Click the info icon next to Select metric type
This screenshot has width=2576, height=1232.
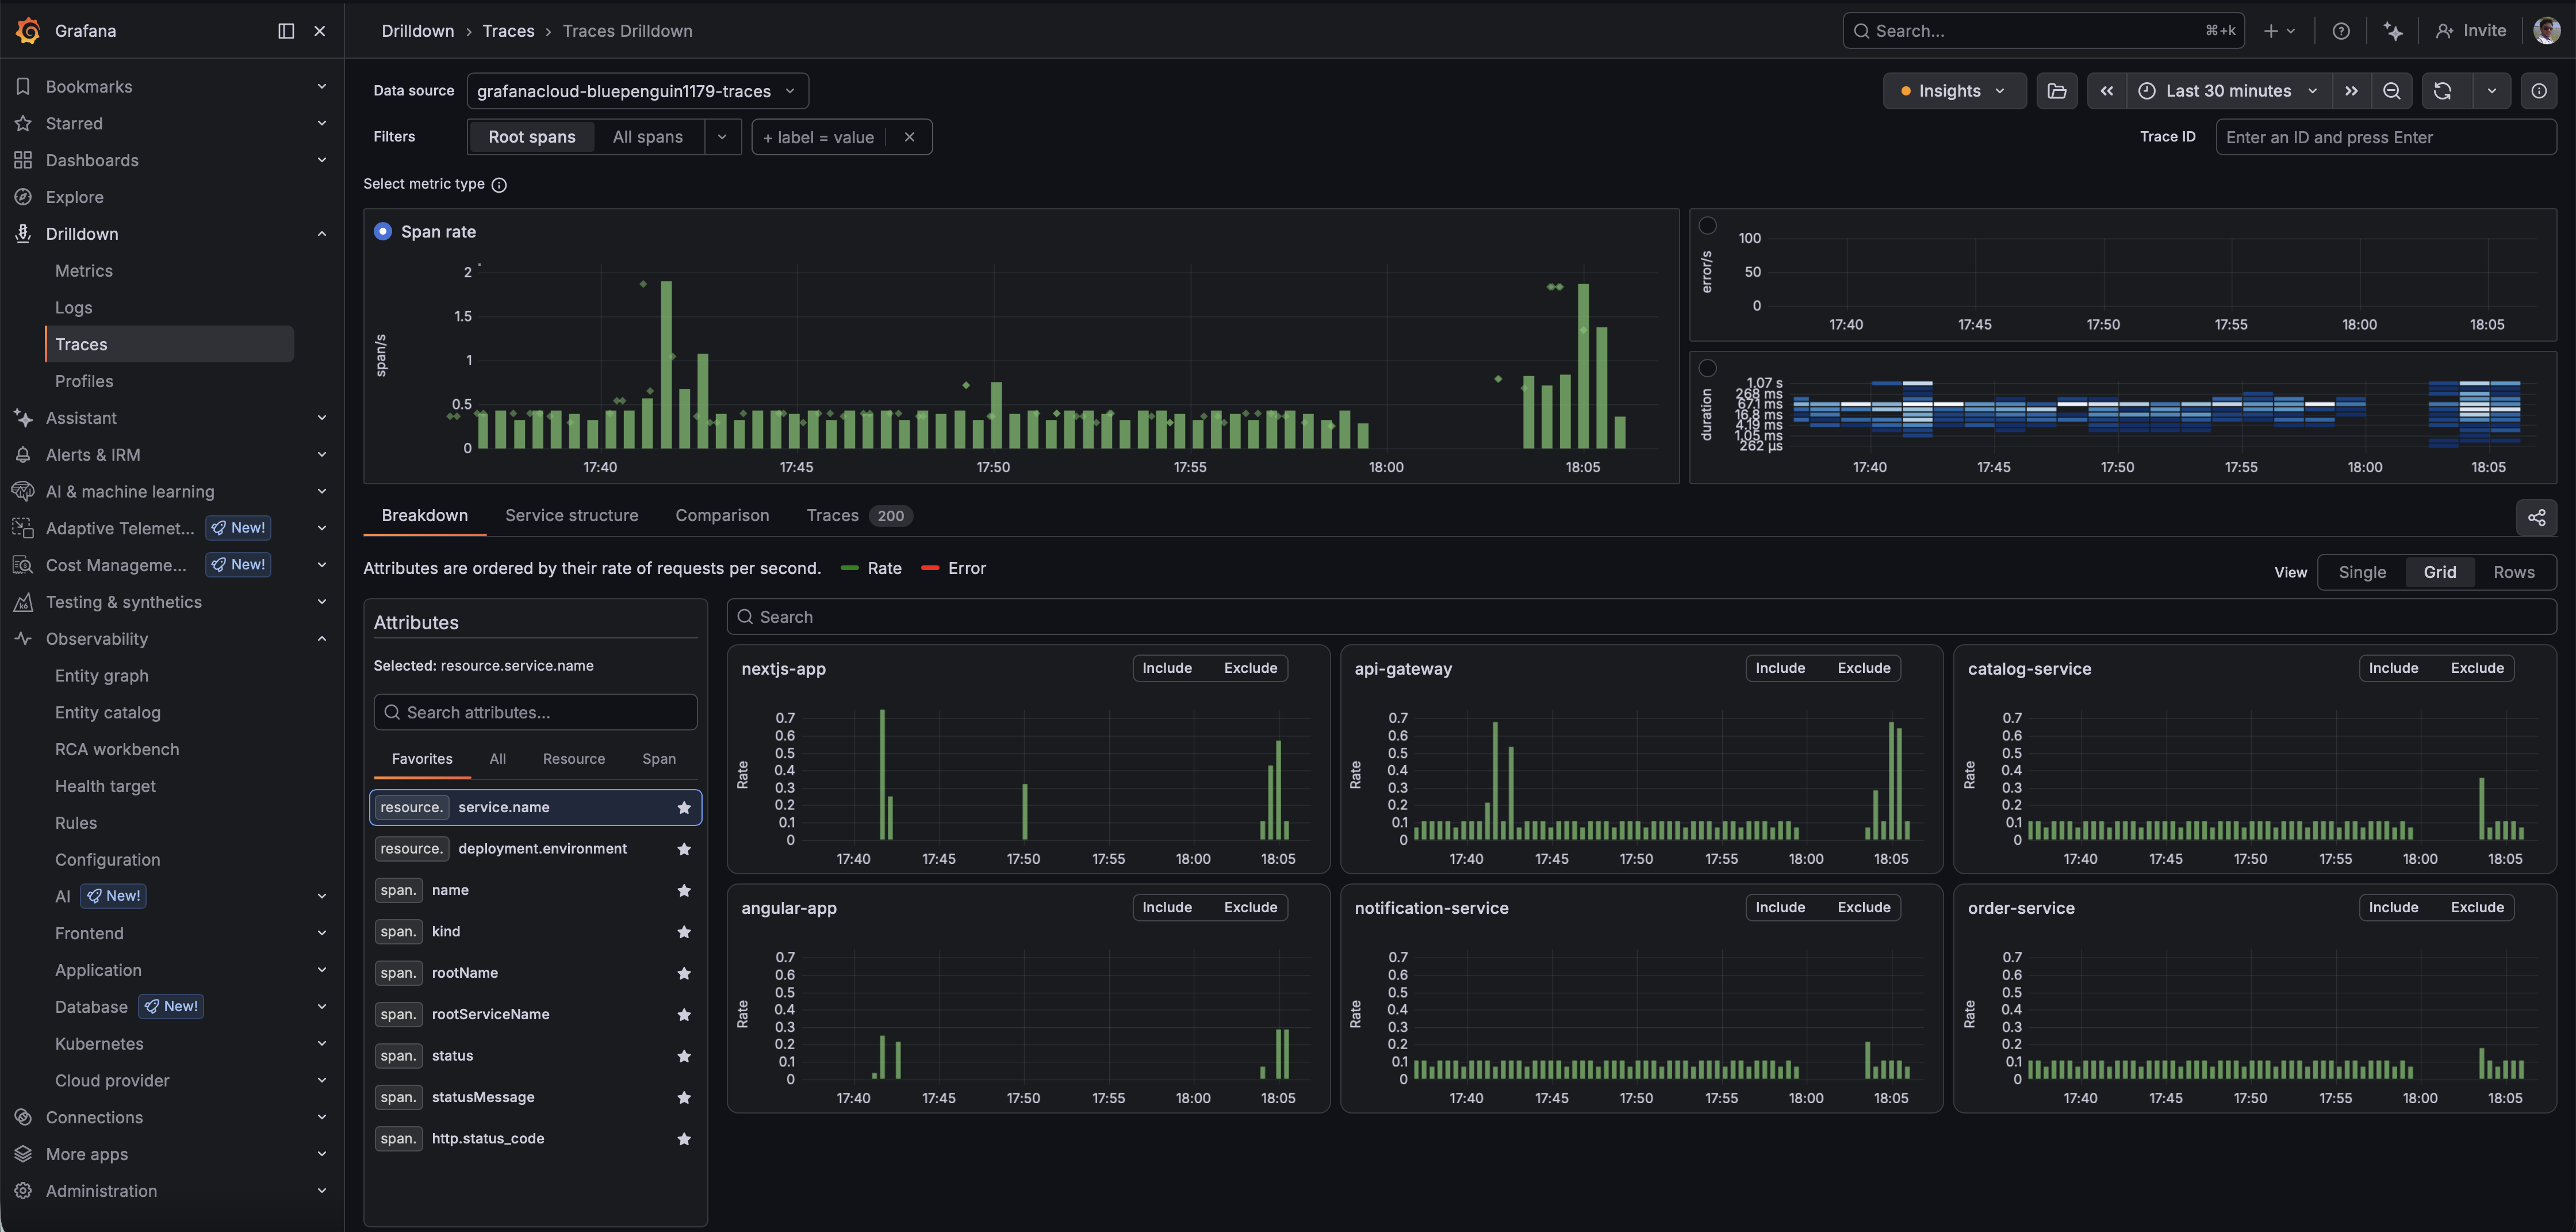click(x=499, y=185)
